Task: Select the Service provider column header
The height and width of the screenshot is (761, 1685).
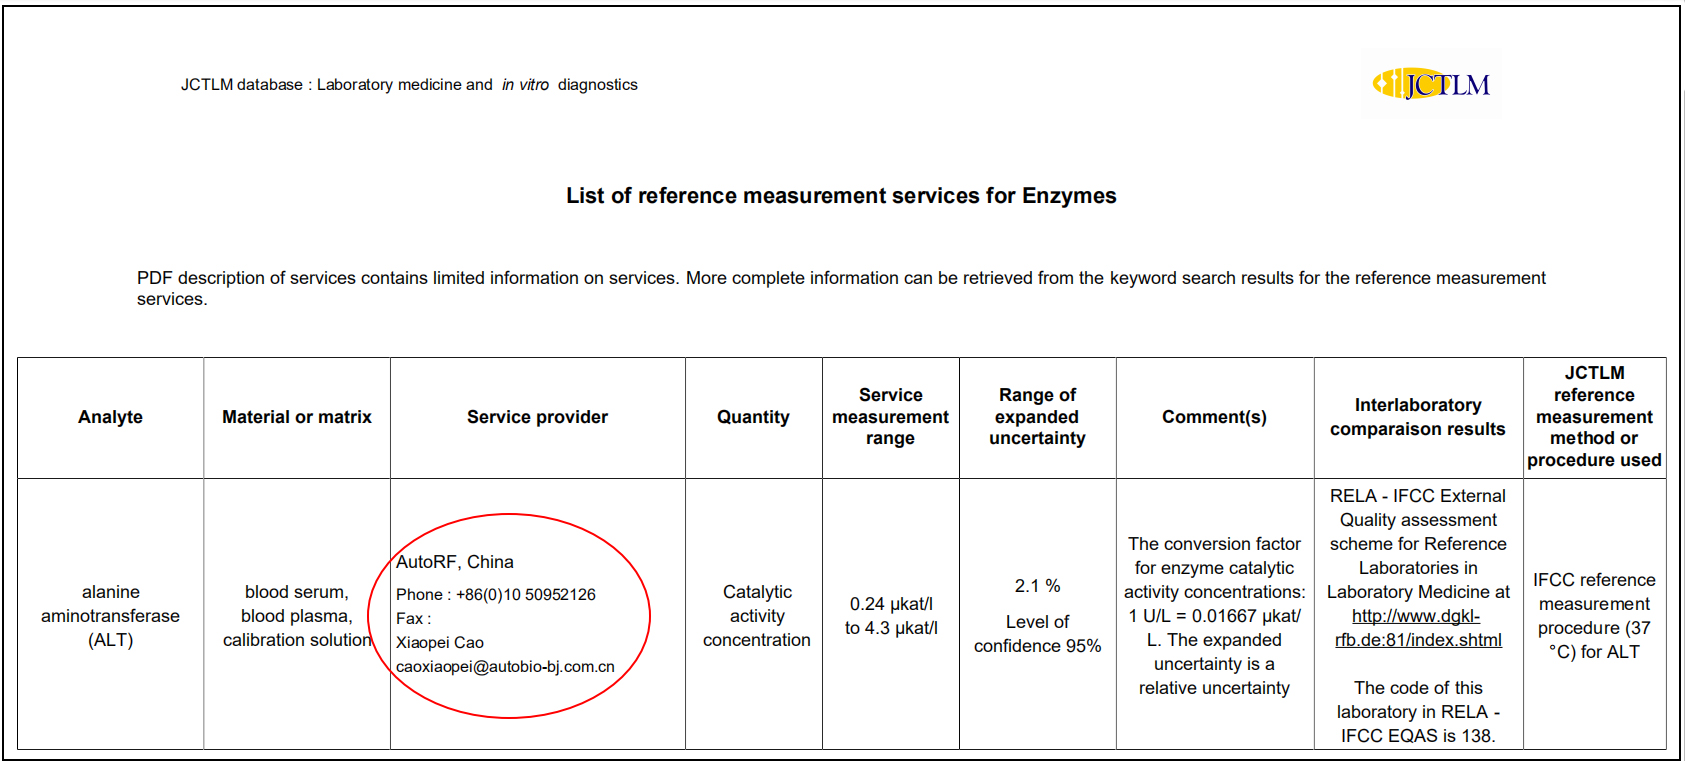Action: (x=537, y=417)
